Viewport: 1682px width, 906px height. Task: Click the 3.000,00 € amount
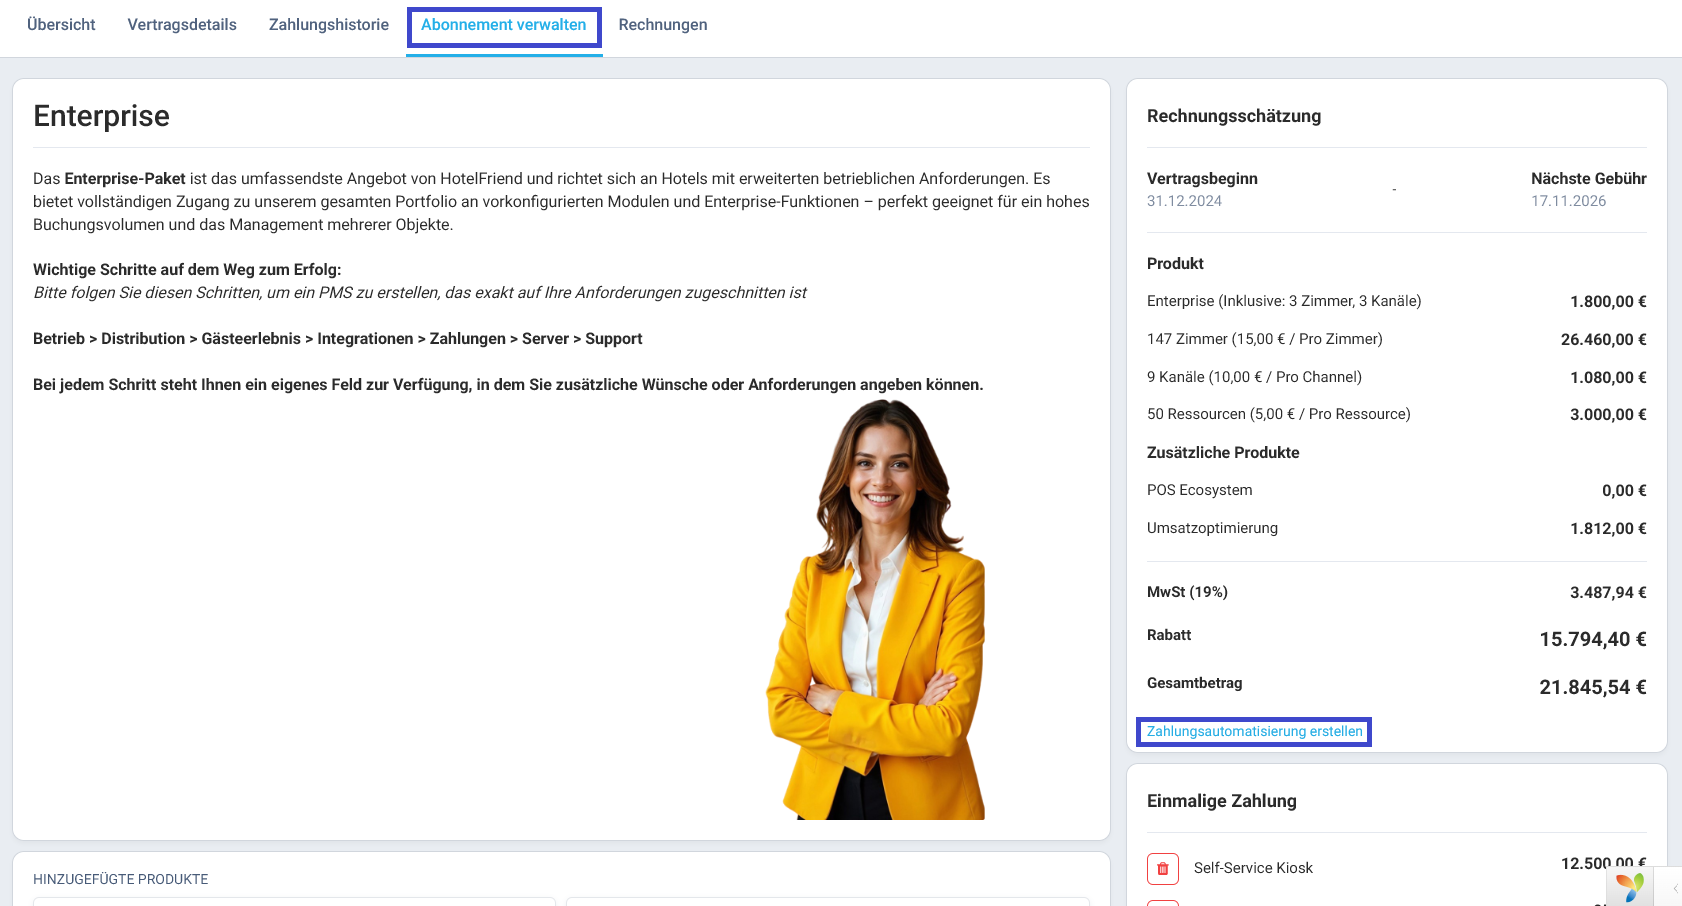tap(1608, 415)
